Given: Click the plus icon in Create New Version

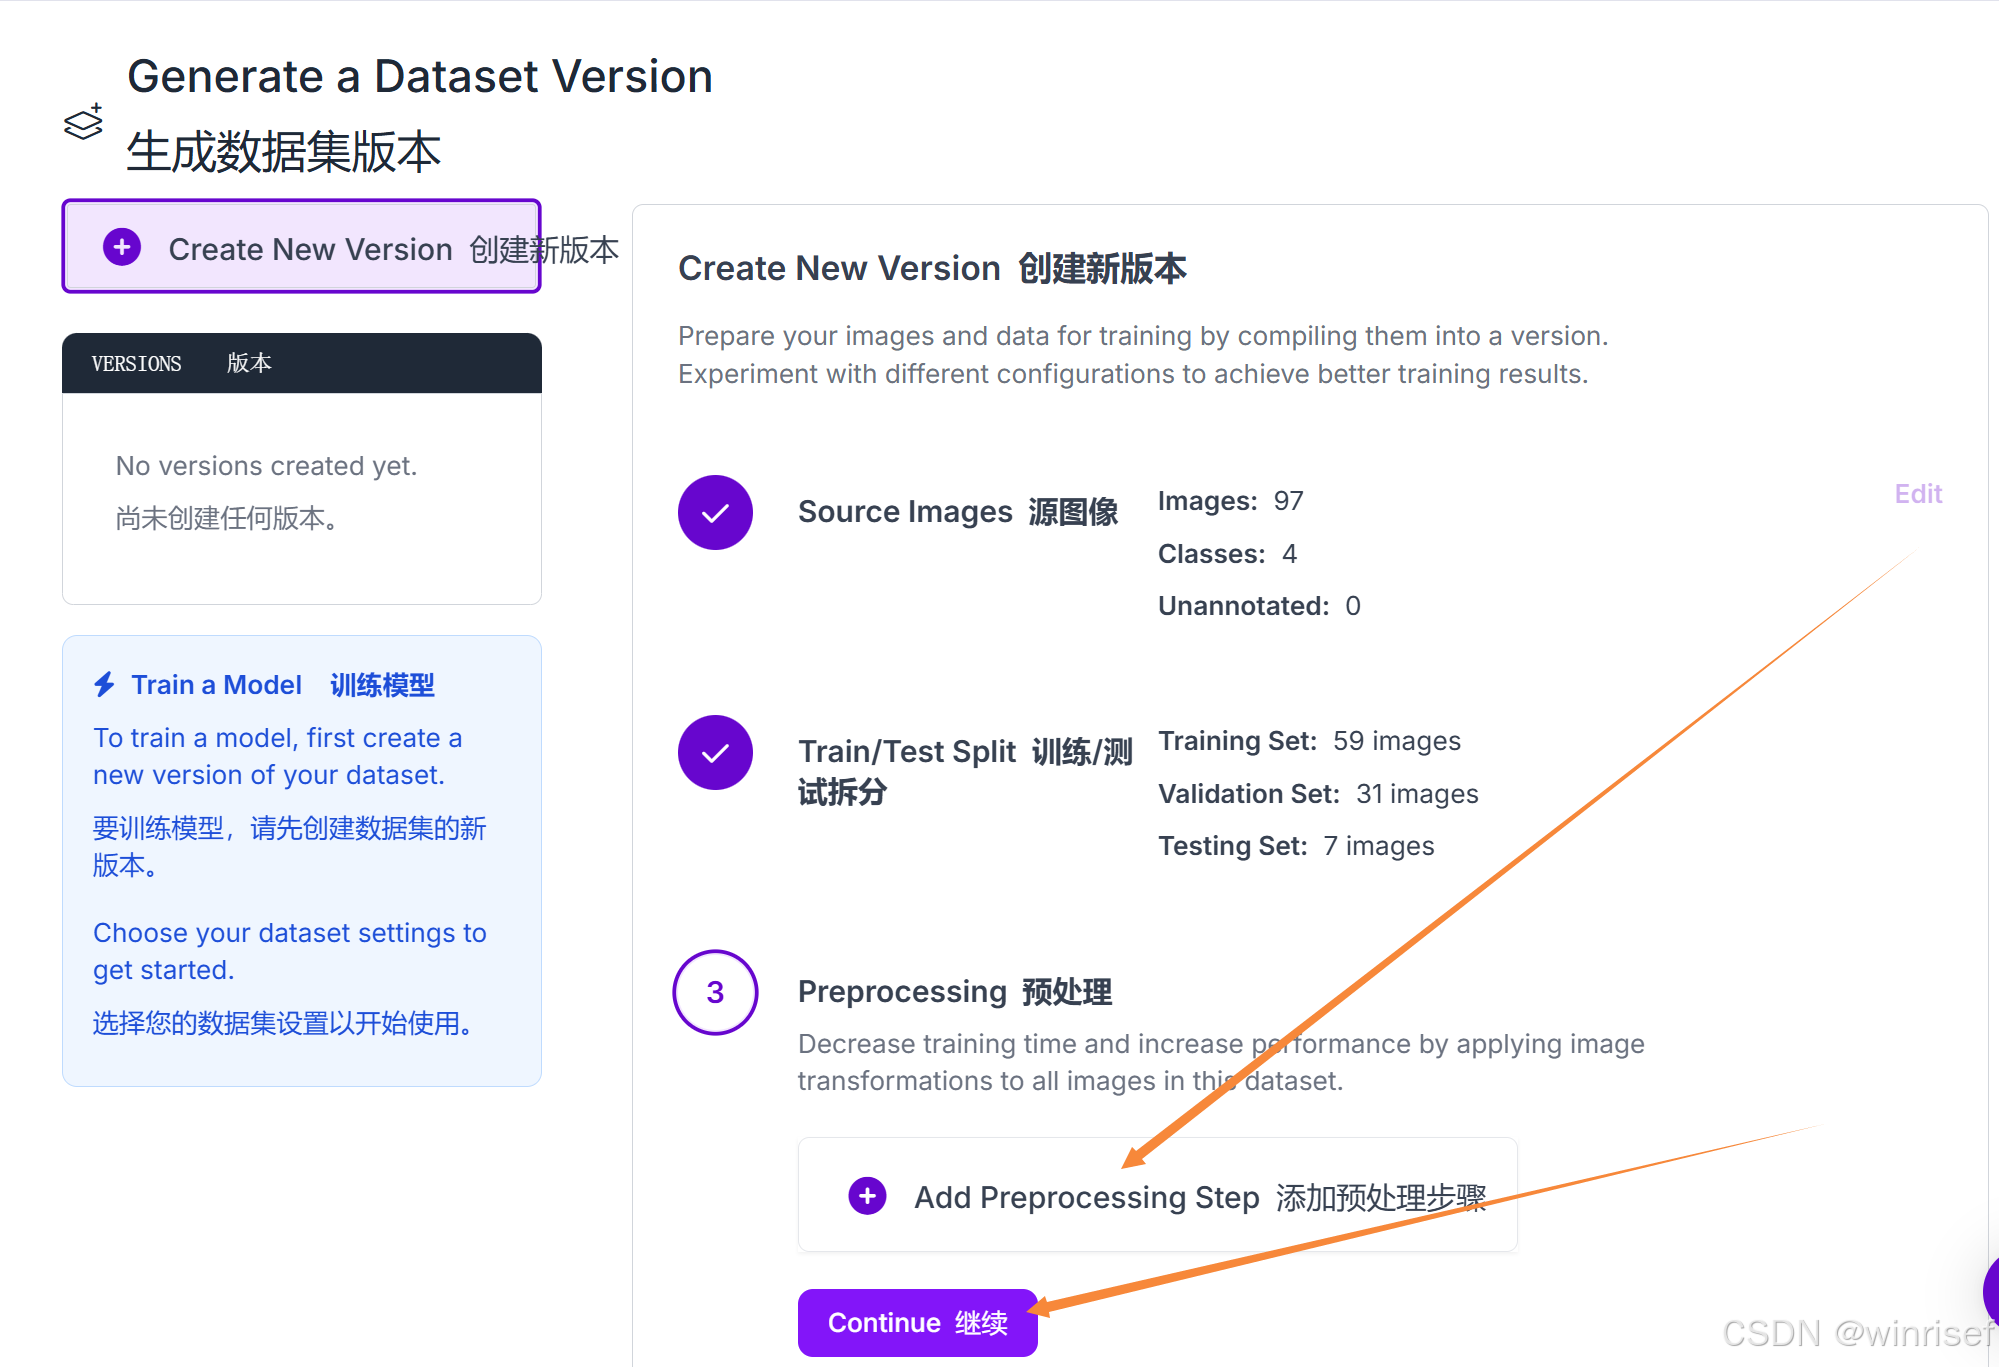Looking at the screenshot, I should coord(122,247).
